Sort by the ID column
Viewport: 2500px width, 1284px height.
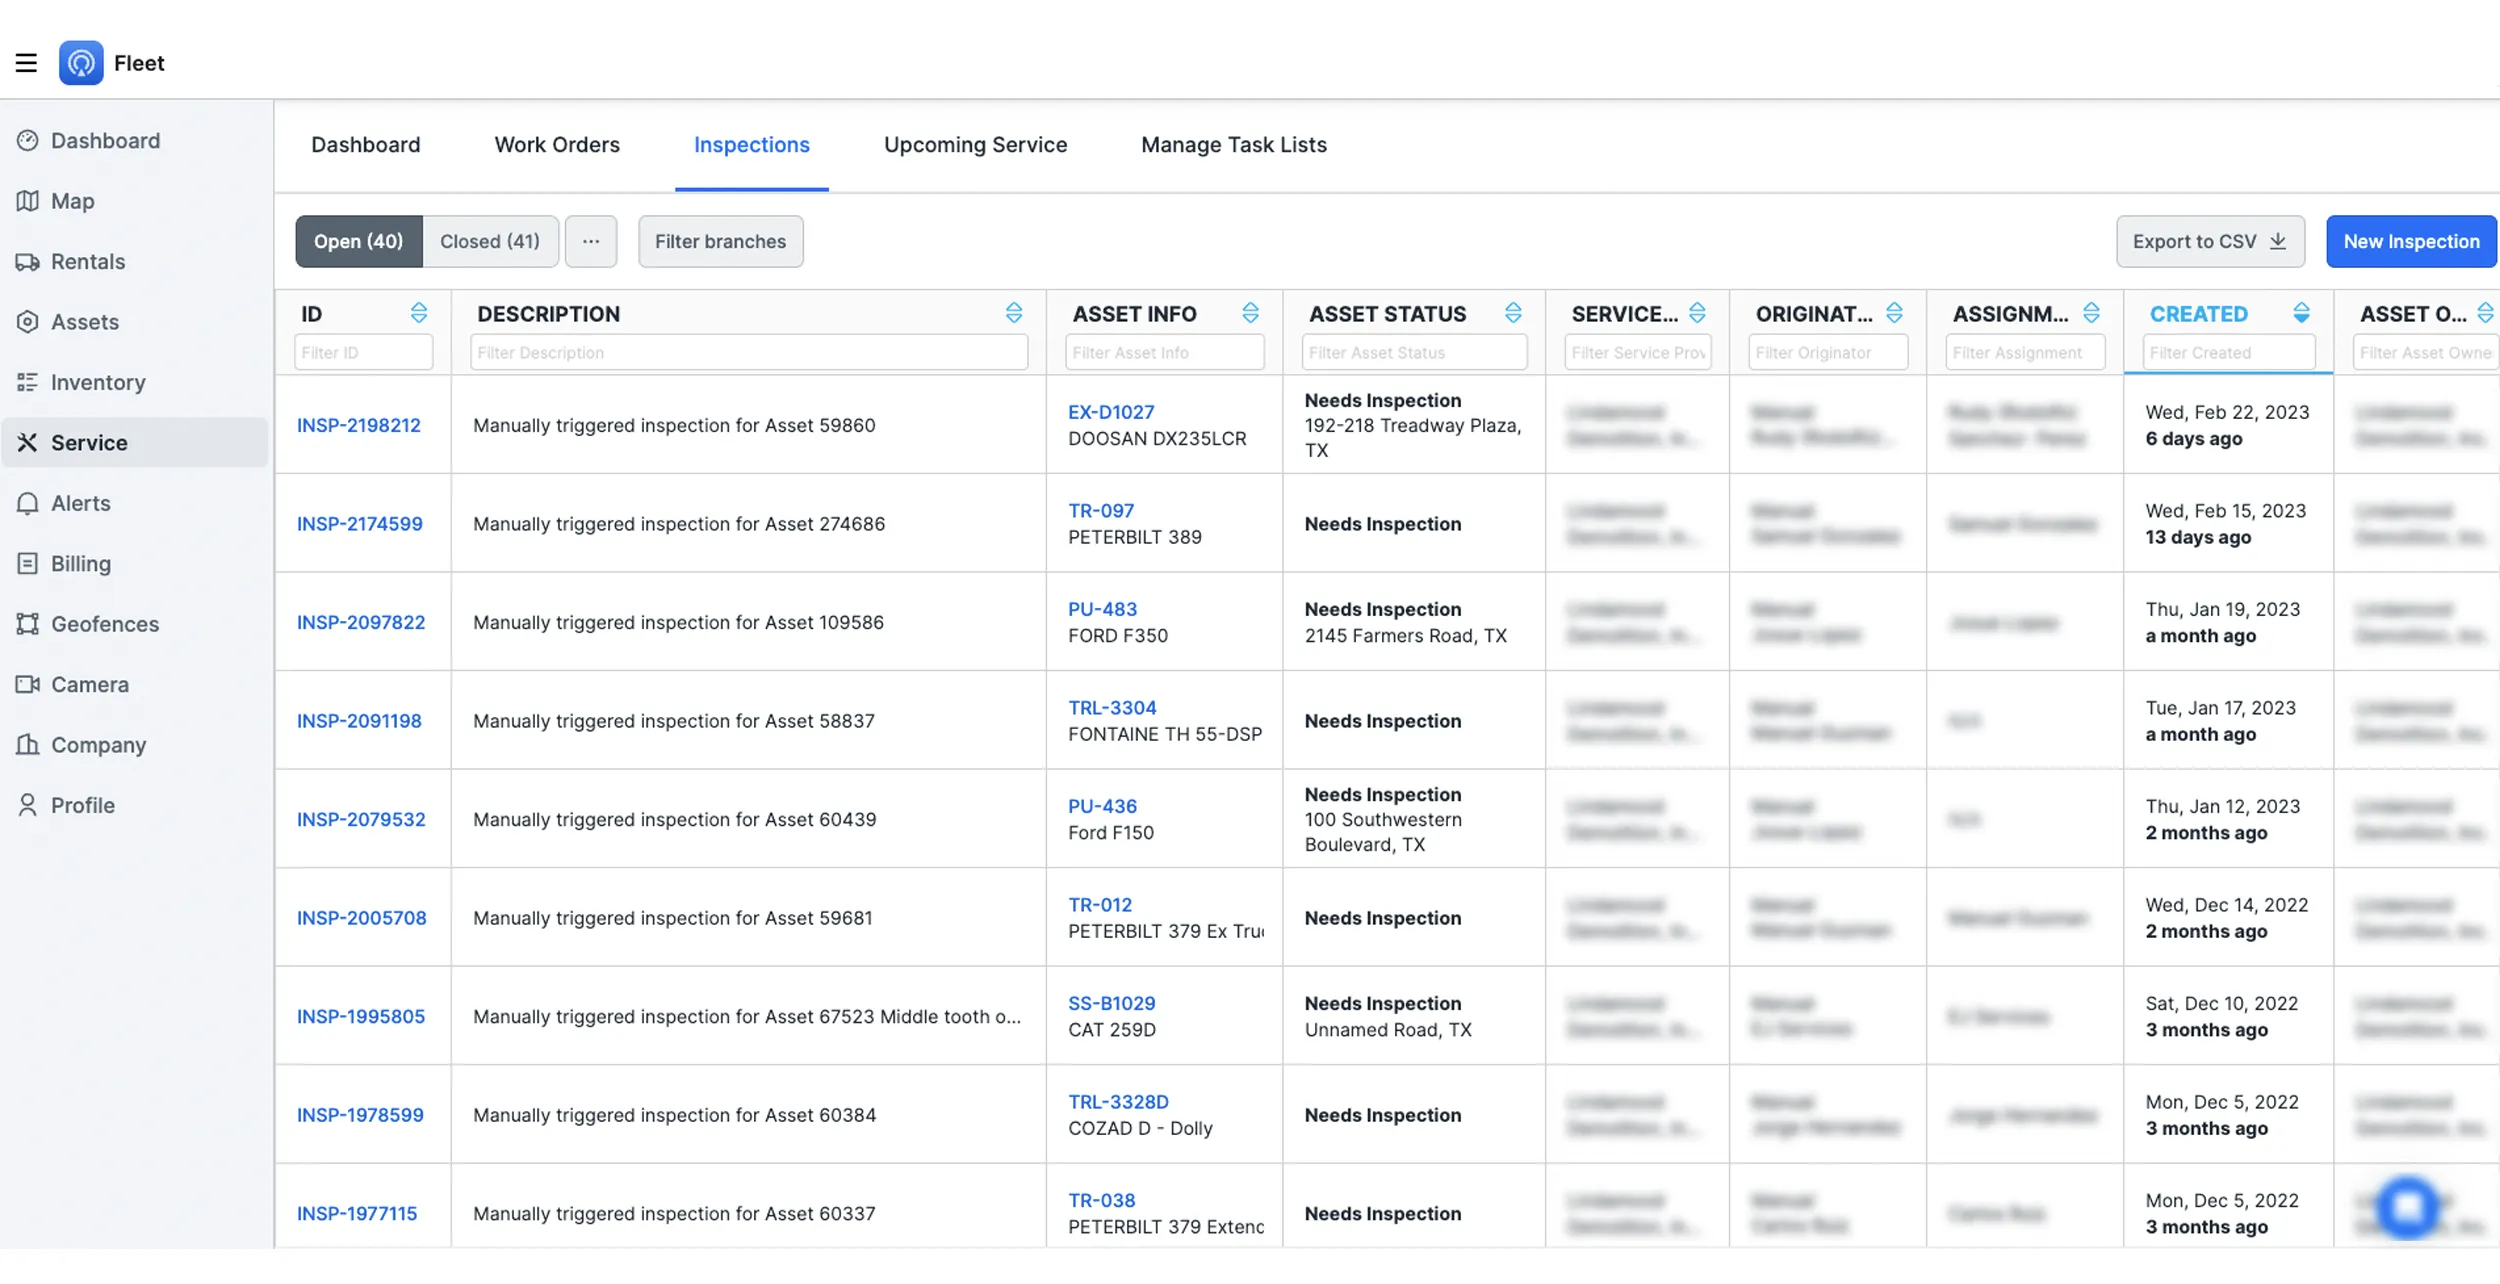(x=419, y=313)
